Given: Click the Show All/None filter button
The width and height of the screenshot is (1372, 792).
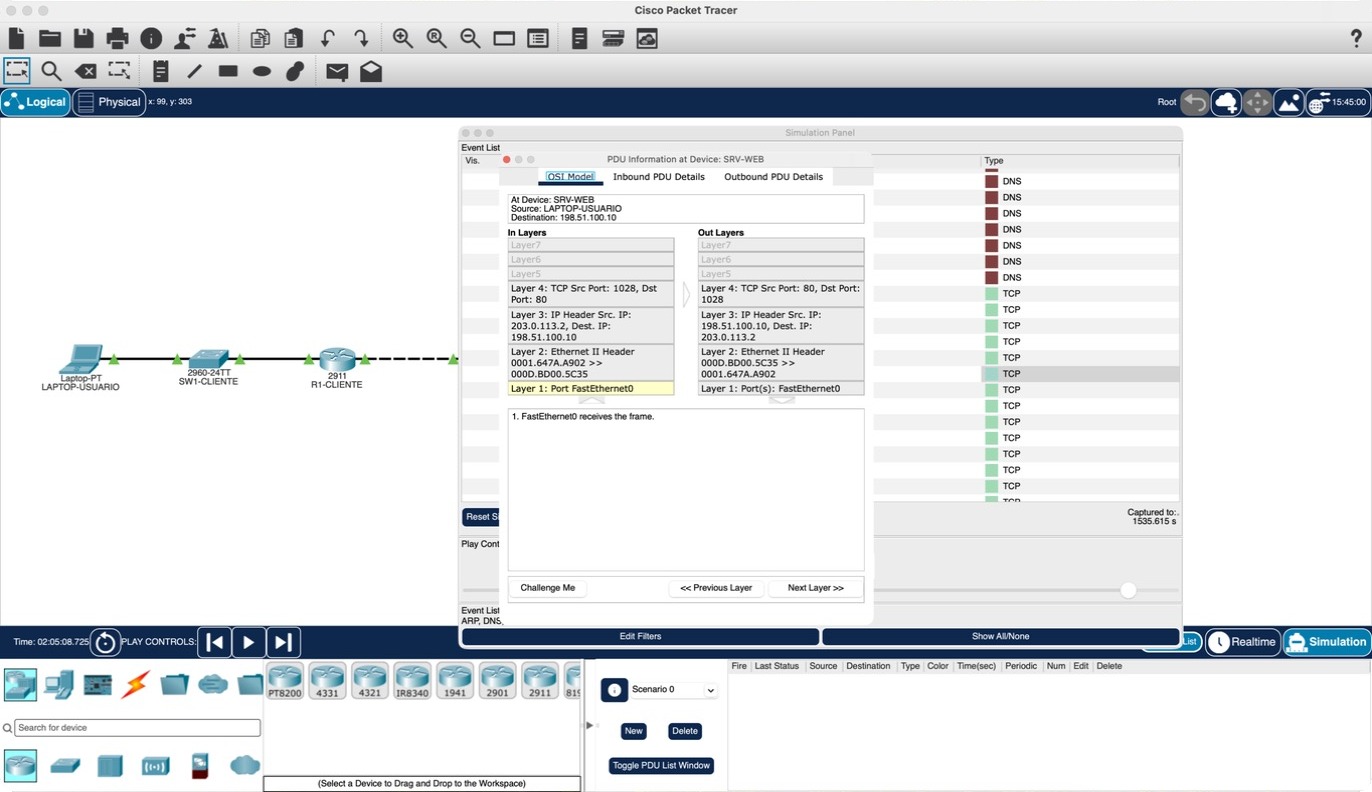Looking at the screenshot, I should click(1001, 636).
